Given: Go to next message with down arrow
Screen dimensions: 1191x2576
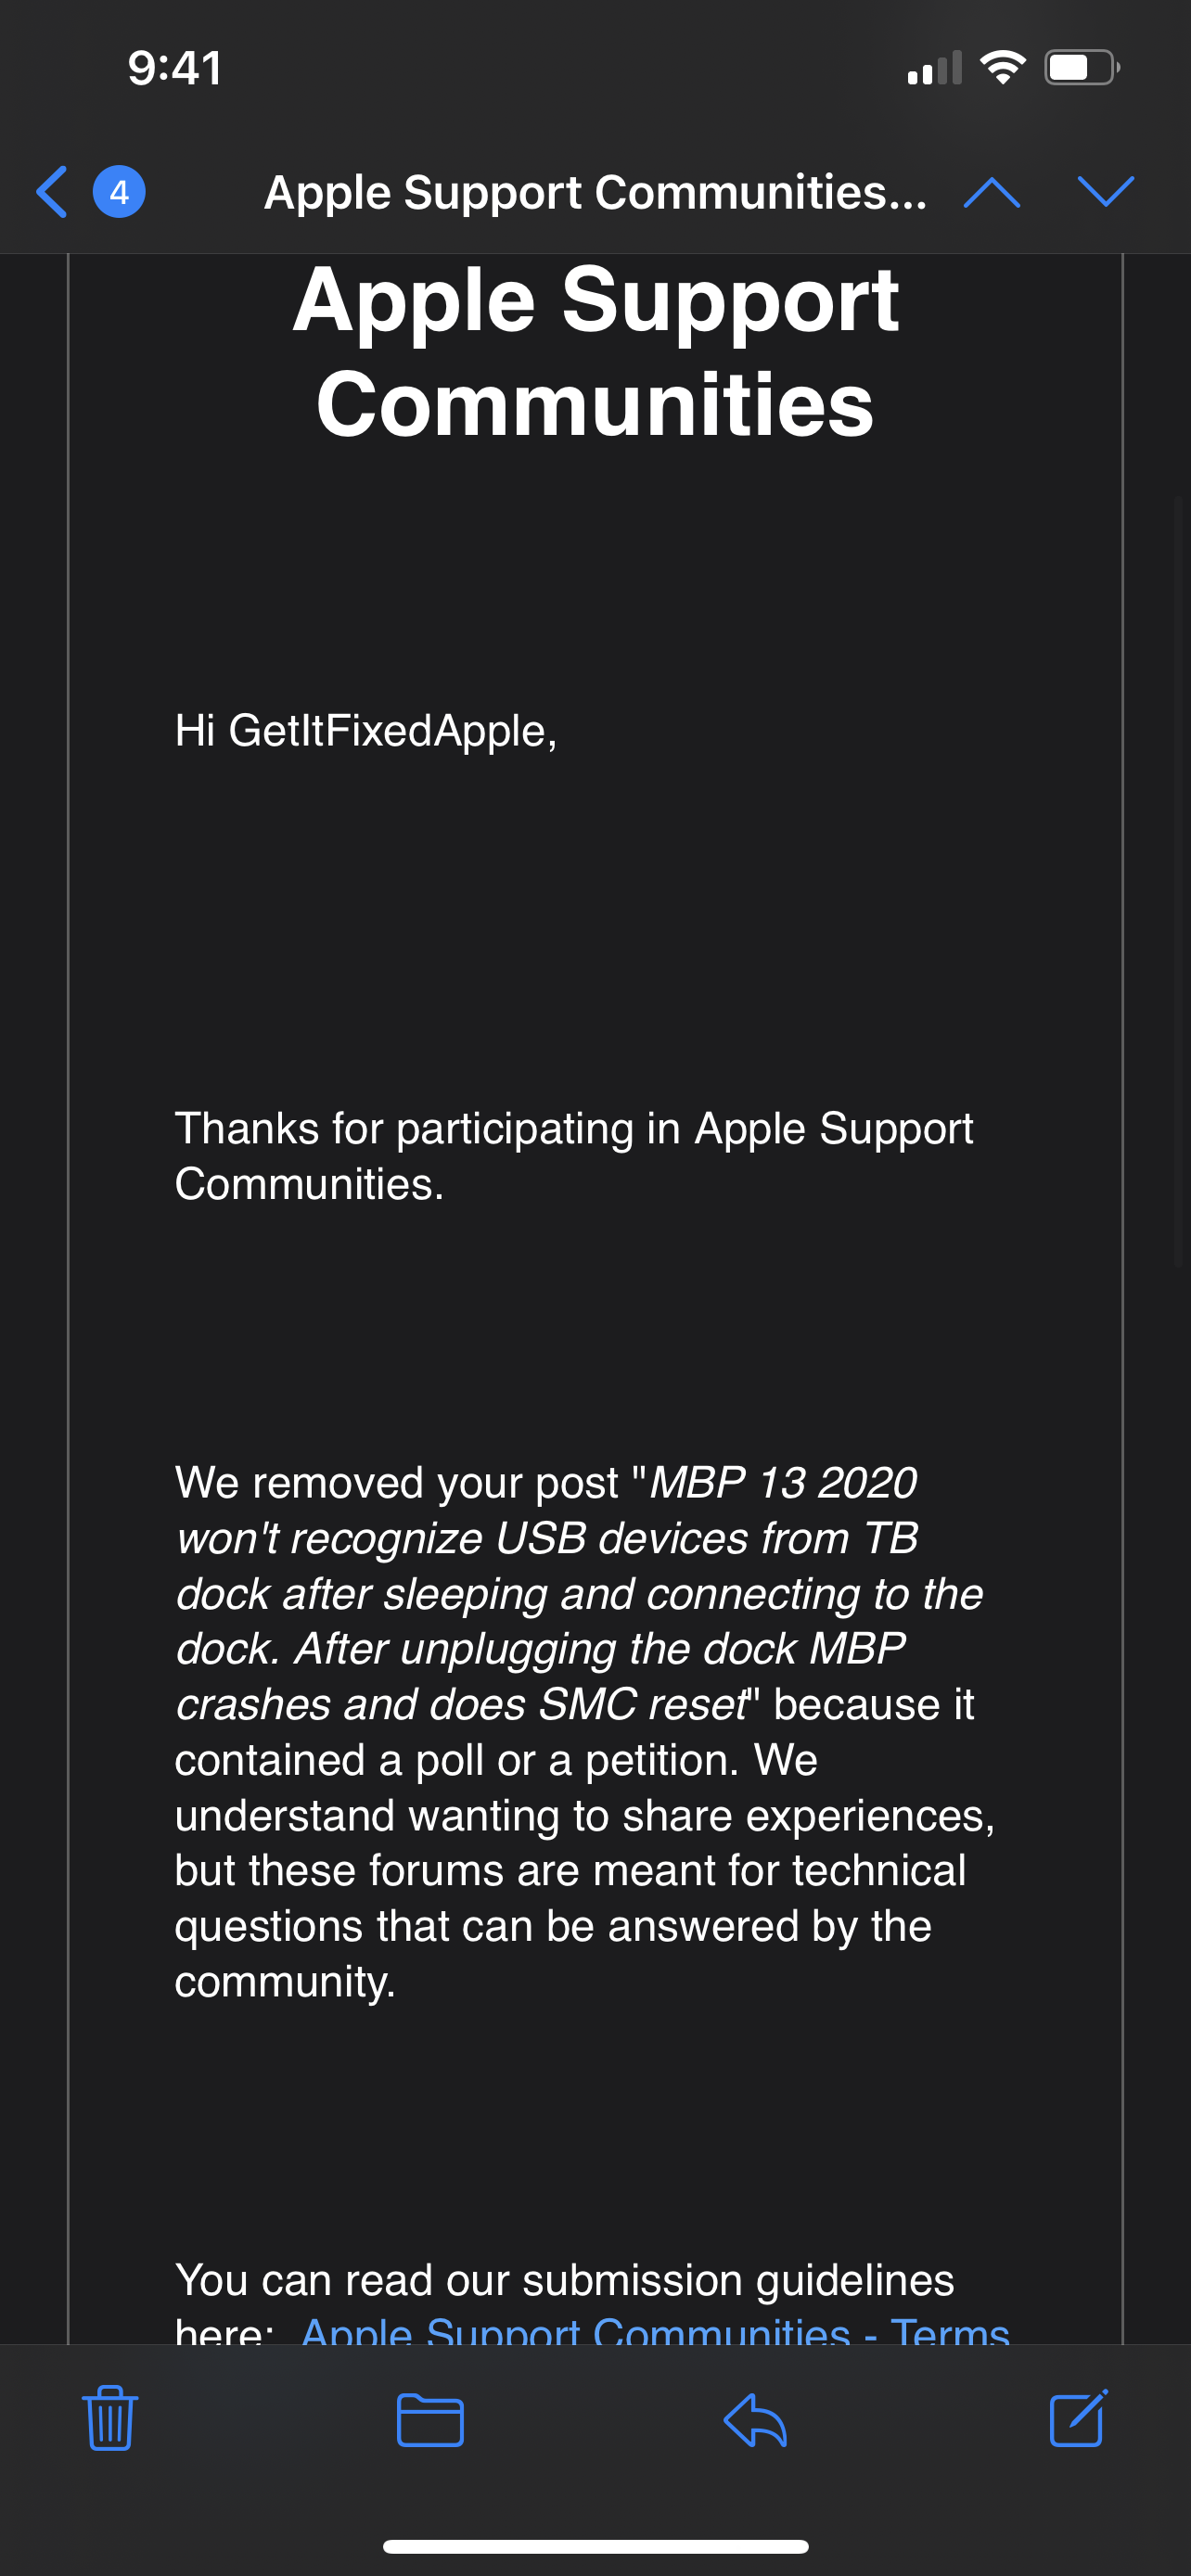Looking at the screenshot, I should [x=1105, y=191].
